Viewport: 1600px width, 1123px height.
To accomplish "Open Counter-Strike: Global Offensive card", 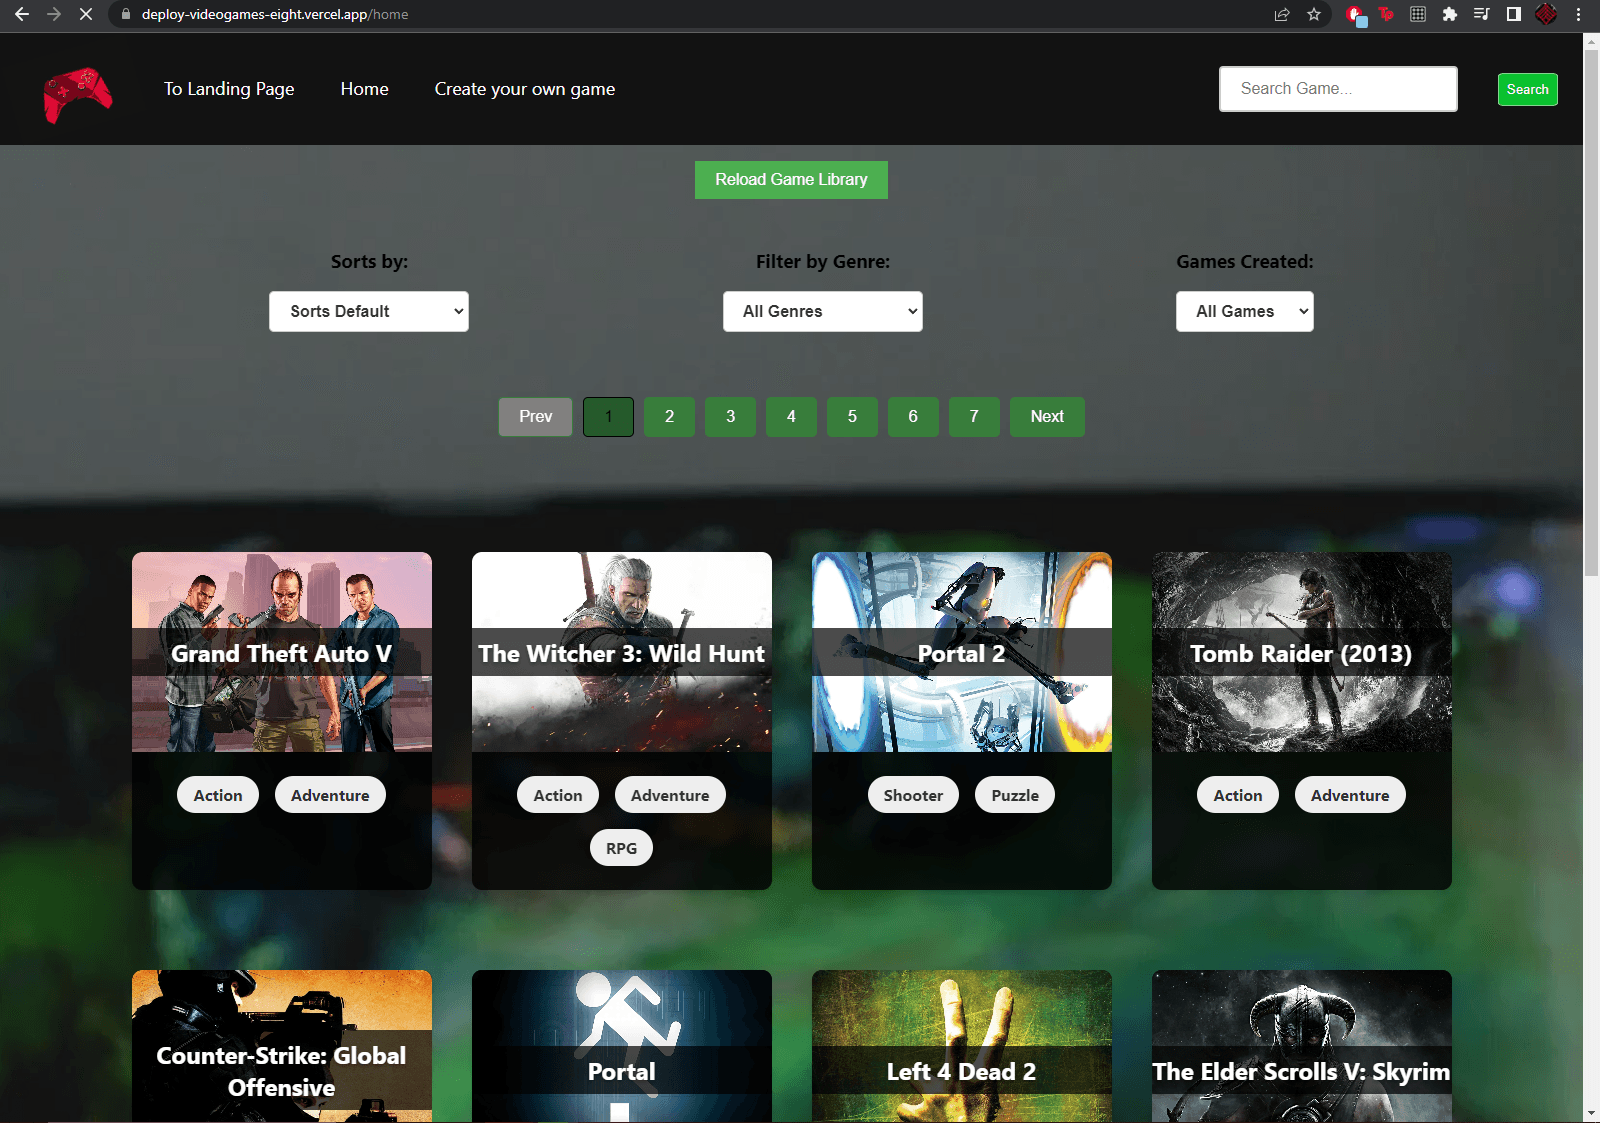I will [282, 1046].
